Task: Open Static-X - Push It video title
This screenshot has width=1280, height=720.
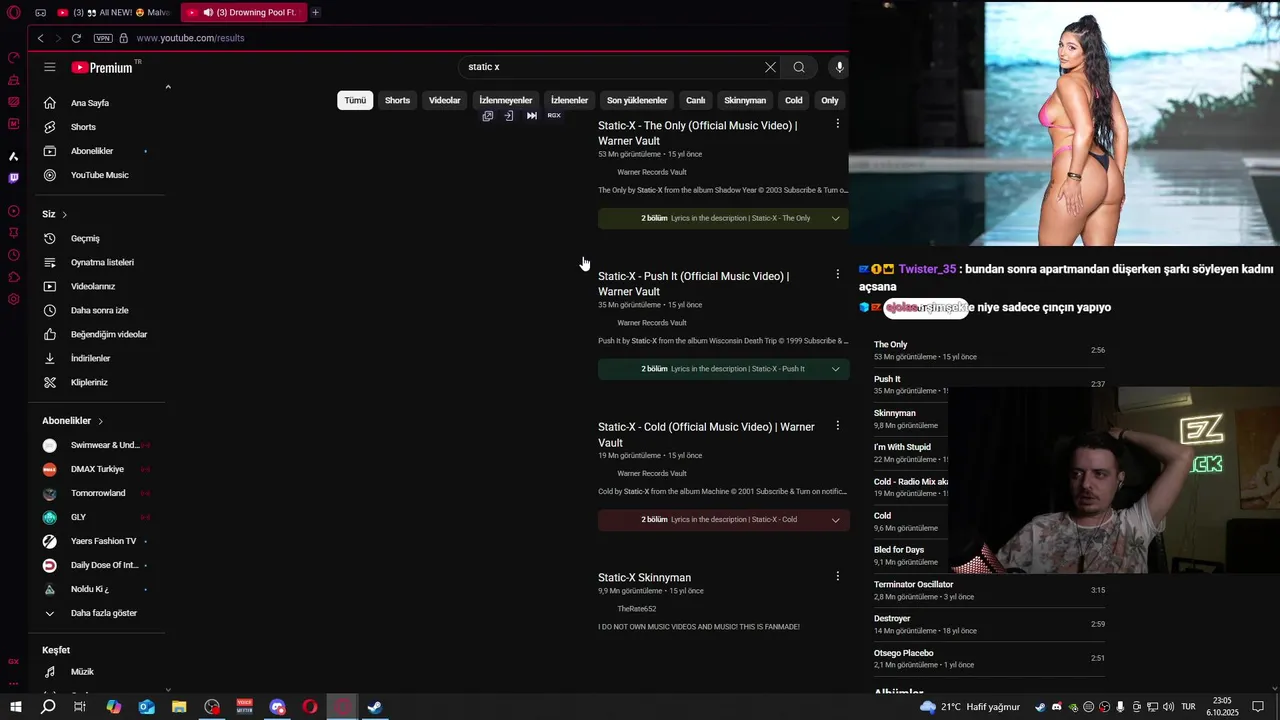Action: pos(694,284)
